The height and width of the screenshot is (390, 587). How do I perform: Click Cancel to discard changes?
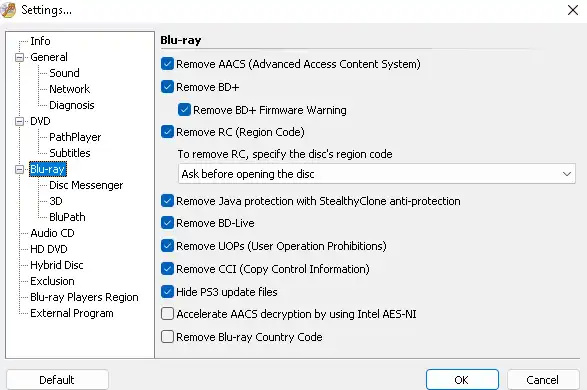coord(543,380)
